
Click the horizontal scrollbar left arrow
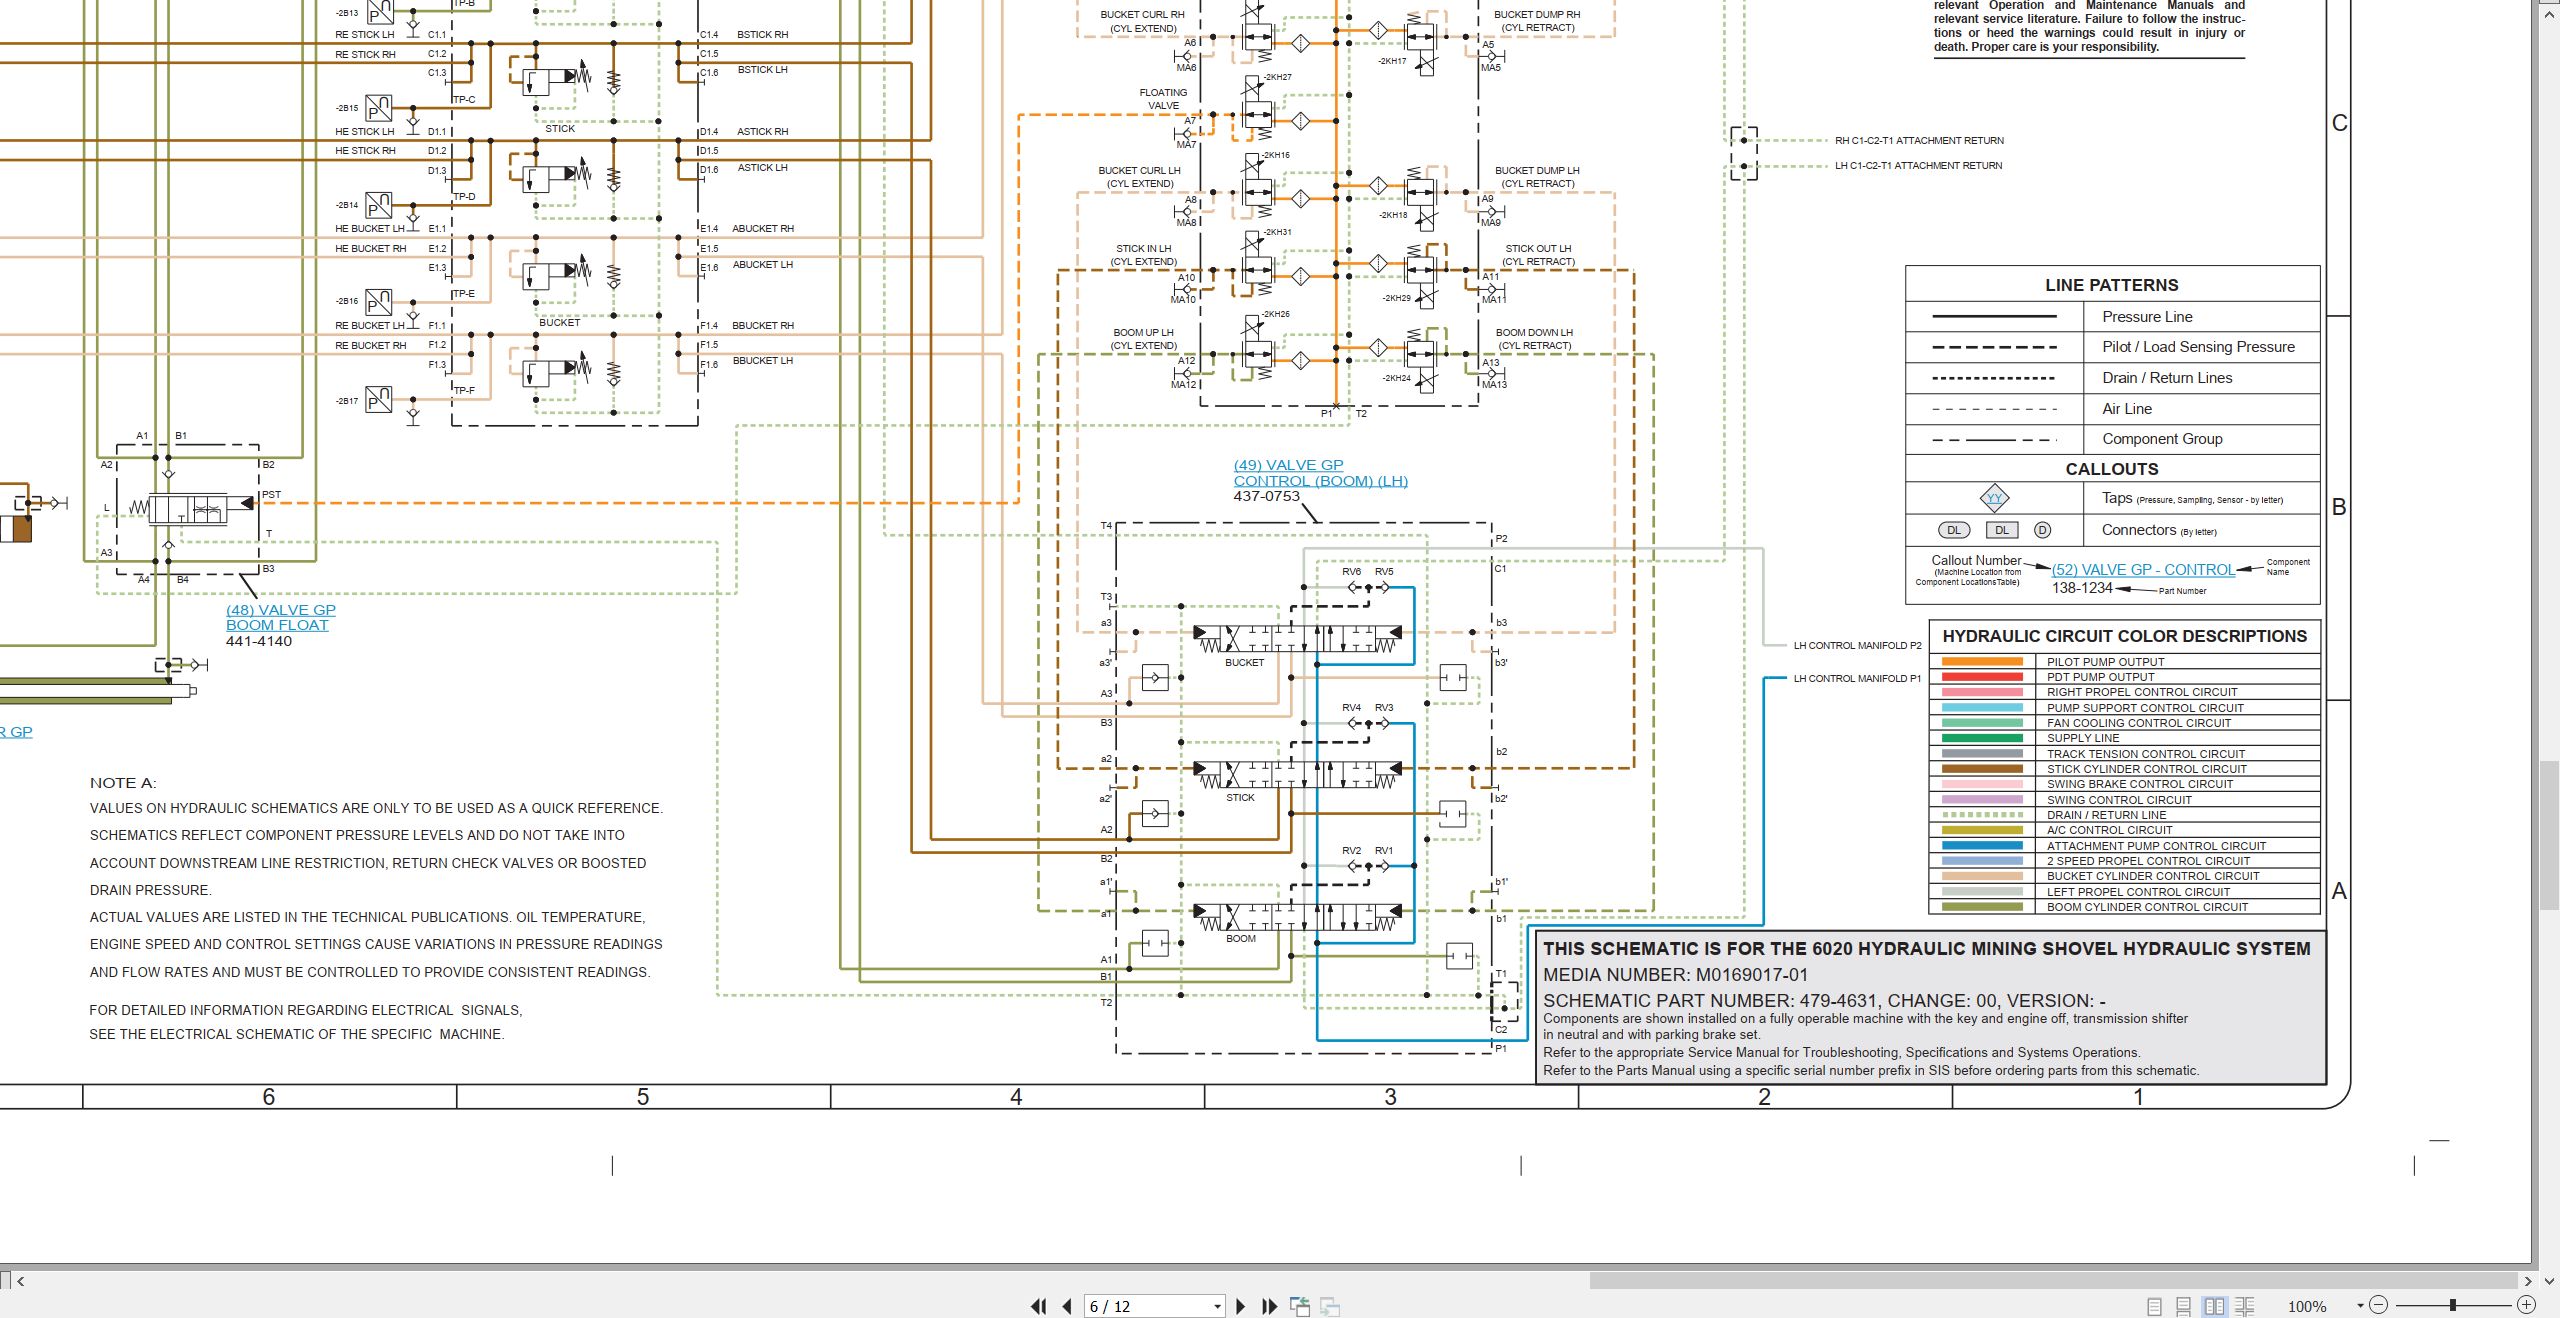(x=20, y=1280)
